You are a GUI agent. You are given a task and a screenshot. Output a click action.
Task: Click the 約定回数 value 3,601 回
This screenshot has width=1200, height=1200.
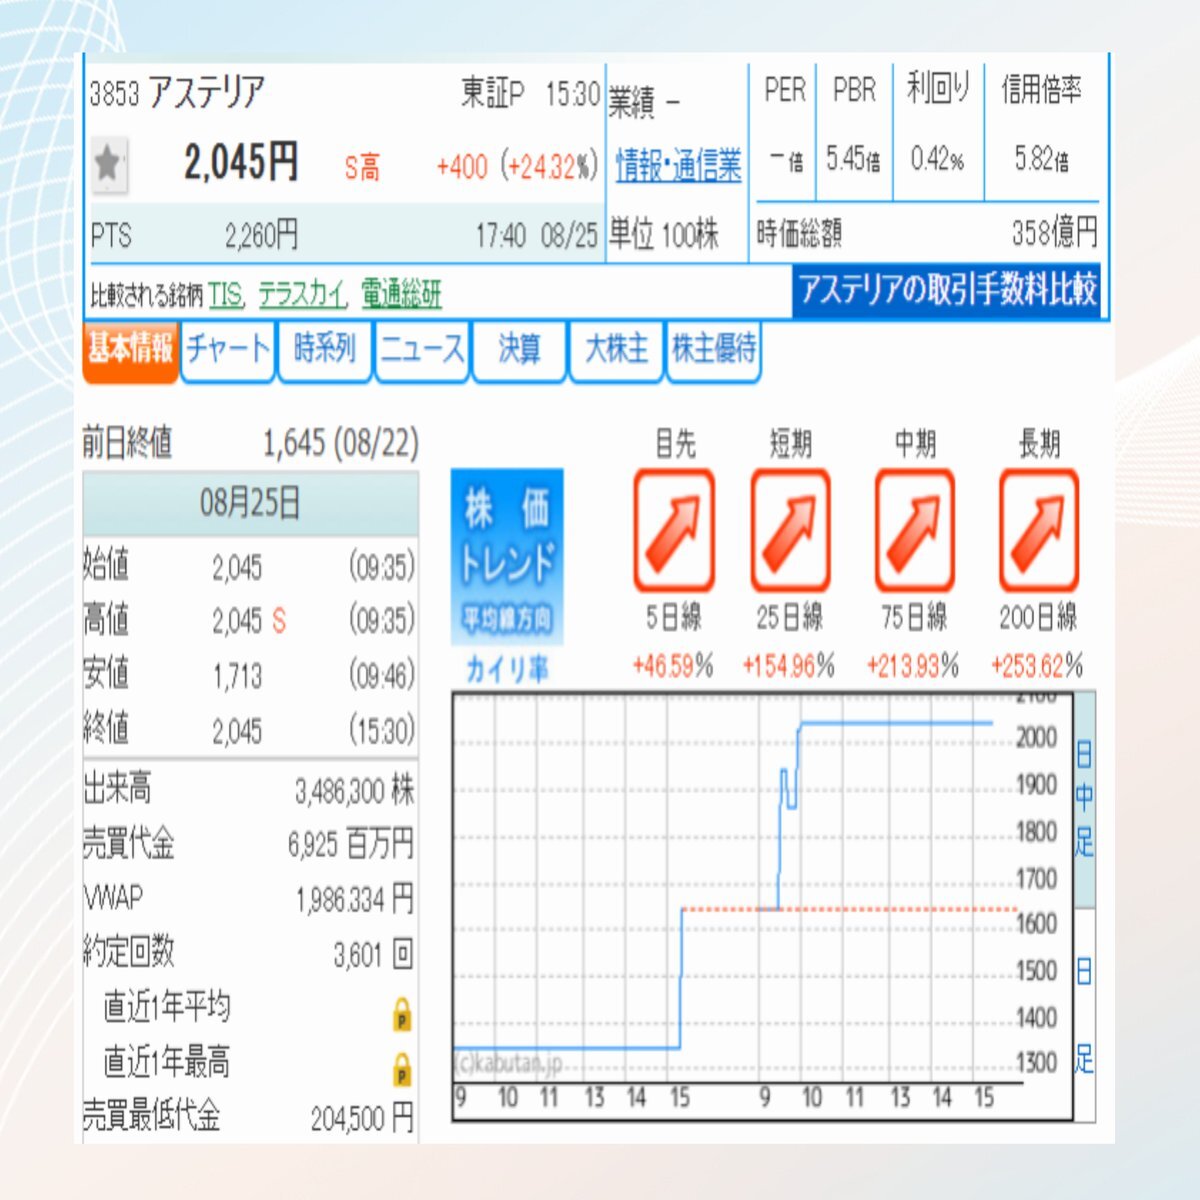pyautogui.click(x=373, y=954)
